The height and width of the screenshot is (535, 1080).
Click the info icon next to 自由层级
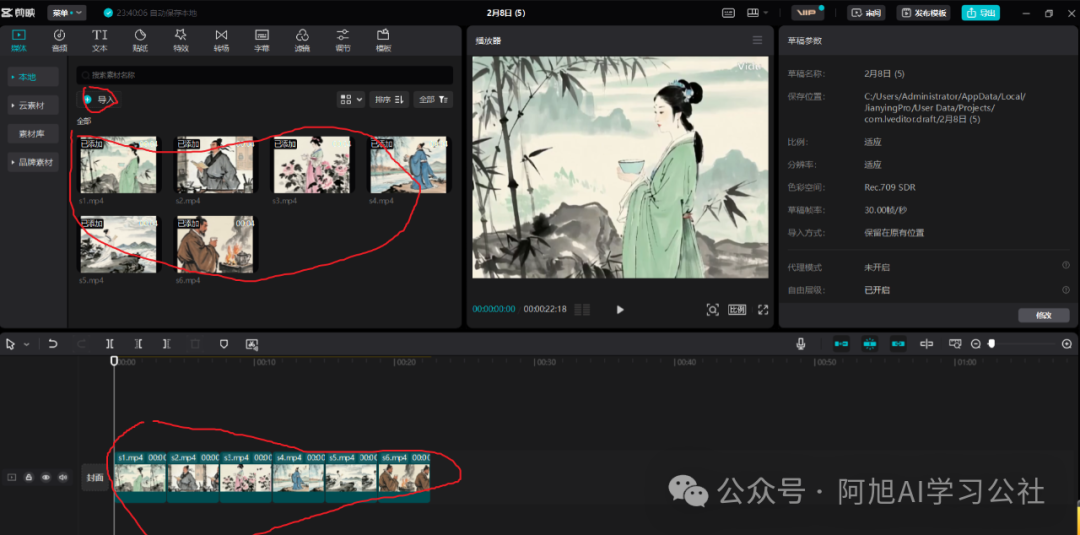(1066, 289)
